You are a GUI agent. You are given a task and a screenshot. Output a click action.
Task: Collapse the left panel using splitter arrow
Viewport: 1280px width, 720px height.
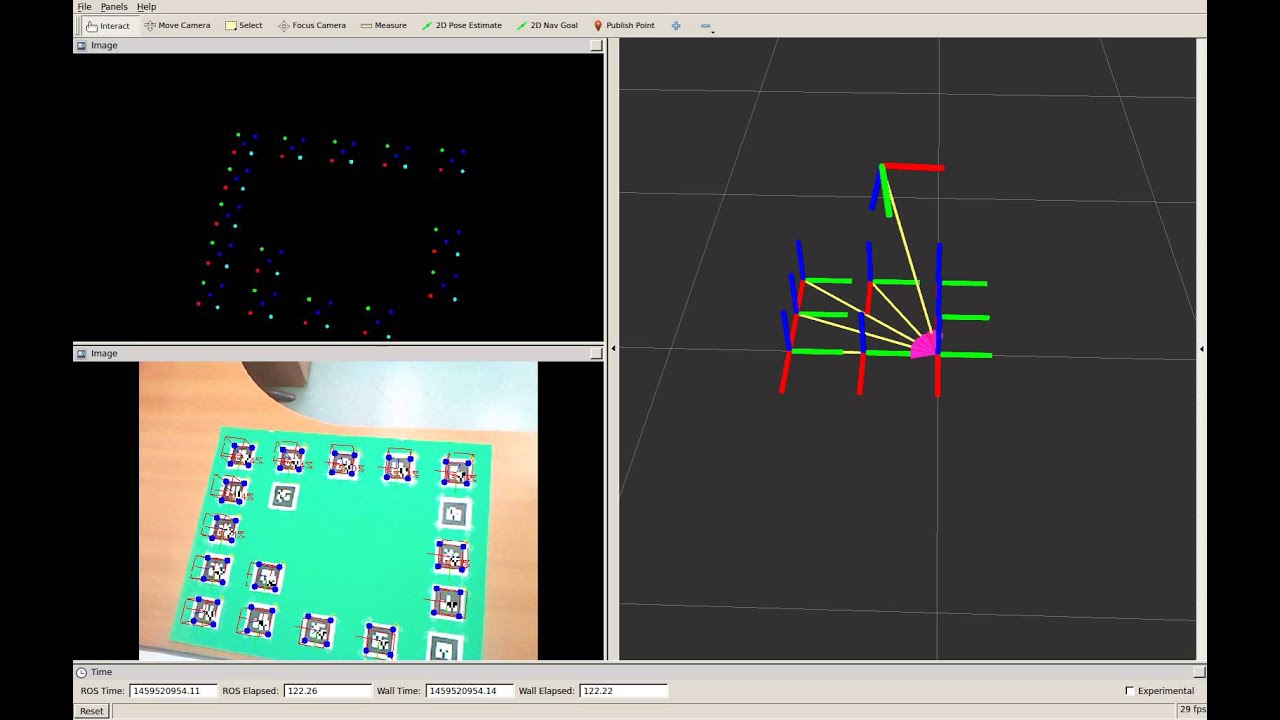[x=613, y=349]
